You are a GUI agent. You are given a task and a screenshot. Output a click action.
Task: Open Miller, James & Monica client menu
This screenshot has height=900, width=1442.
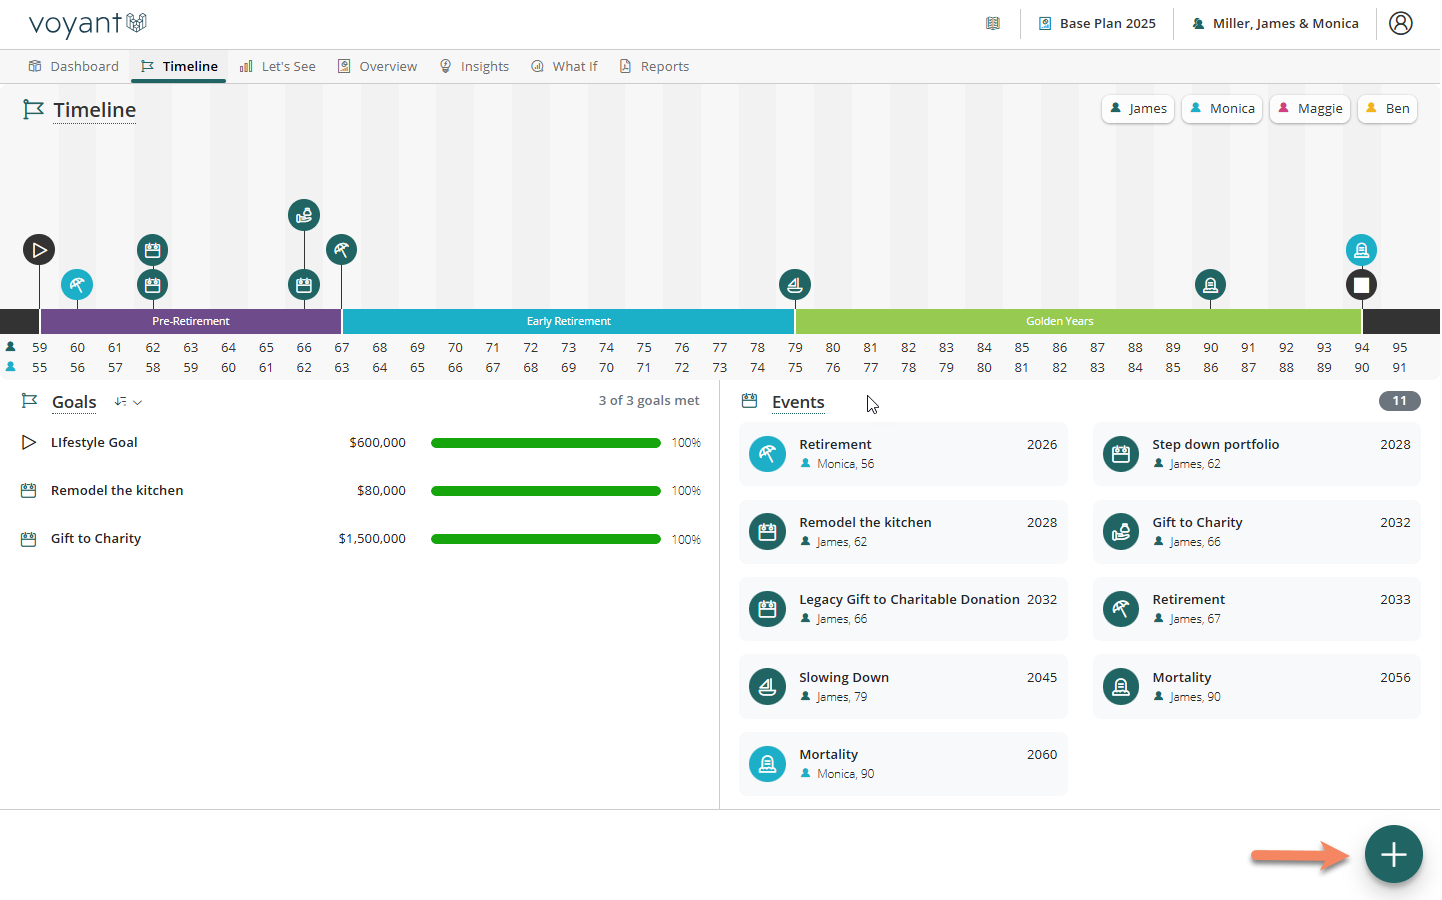point(1275,23)
